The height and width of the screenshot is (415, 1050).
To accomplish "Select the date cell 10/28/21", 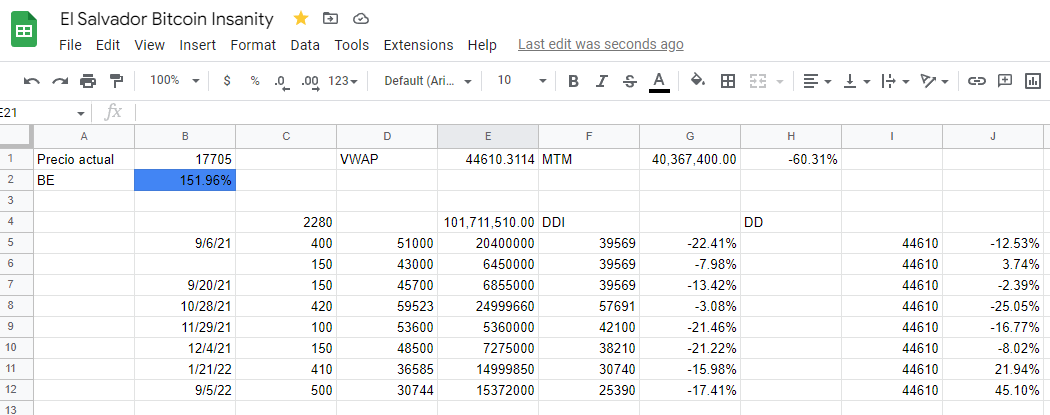I will point(185,306).
